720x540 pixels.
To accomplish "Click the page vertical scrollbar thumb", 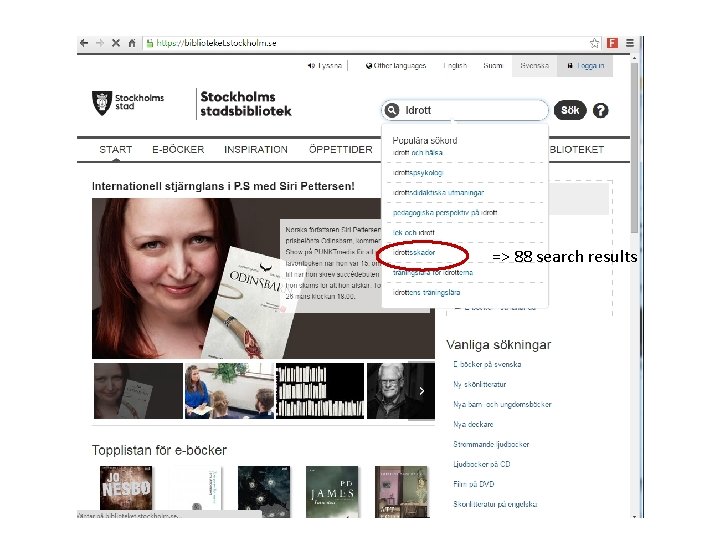I will [634, 147].
